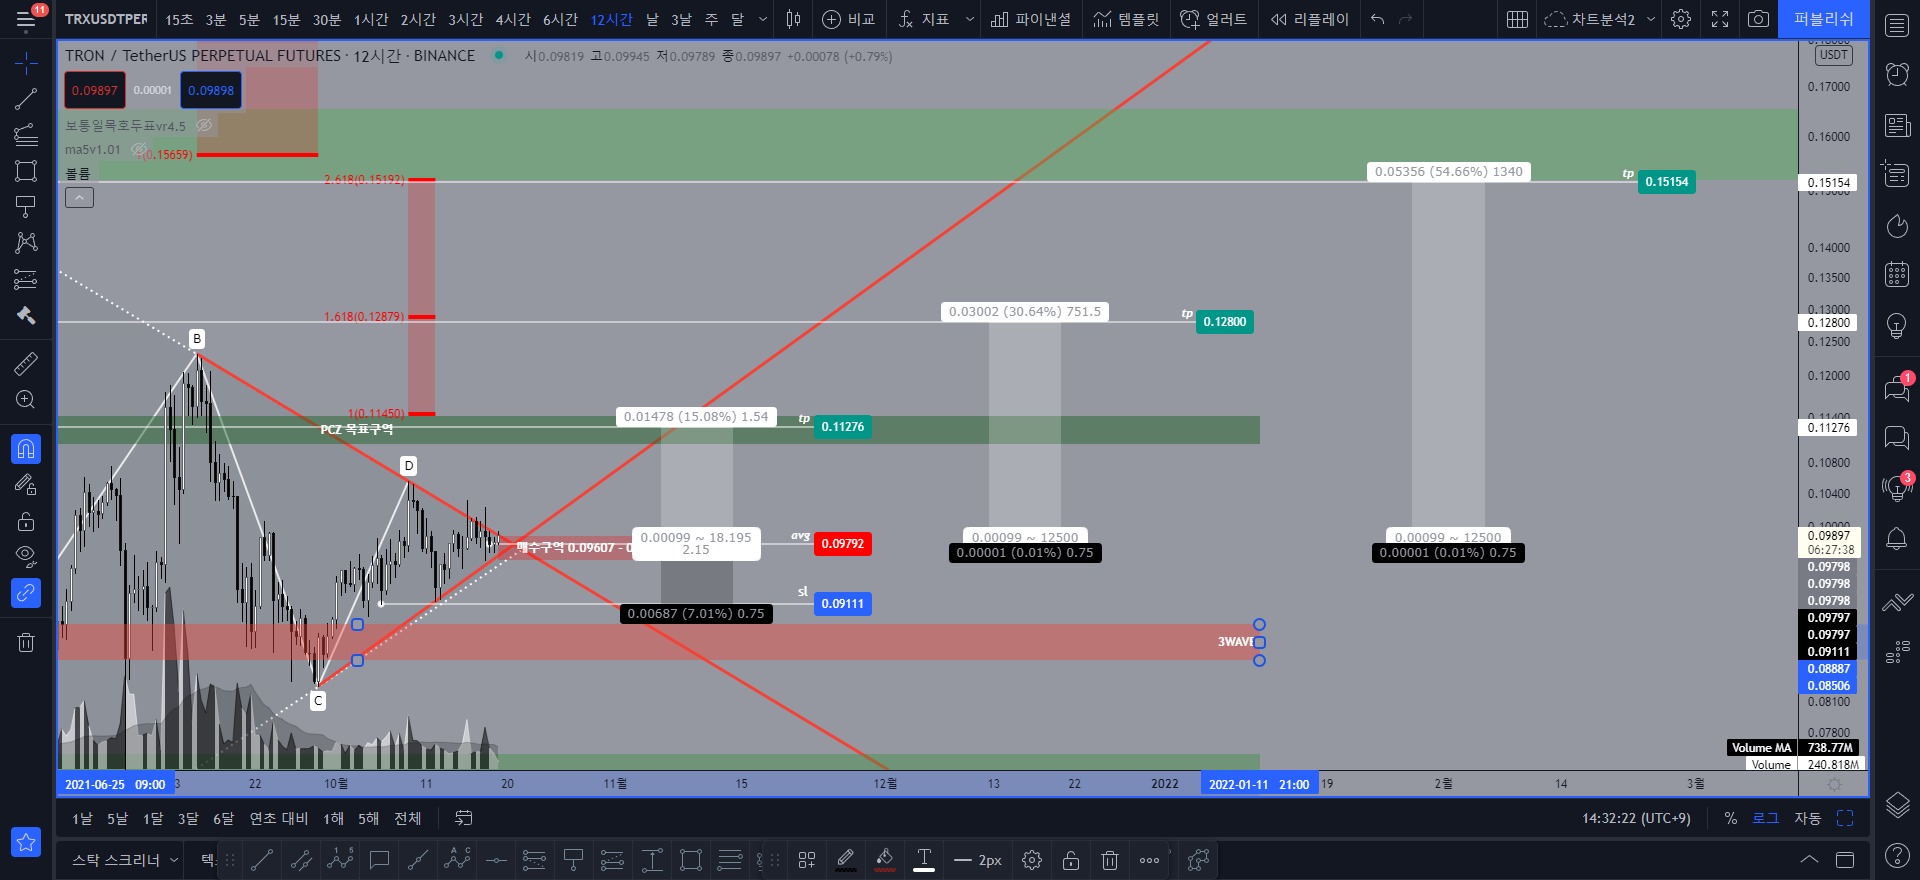The width and height of the screenshot is (1920, 880).
Task: Toggle percent scale (%)
Action: coord(1730,818)
